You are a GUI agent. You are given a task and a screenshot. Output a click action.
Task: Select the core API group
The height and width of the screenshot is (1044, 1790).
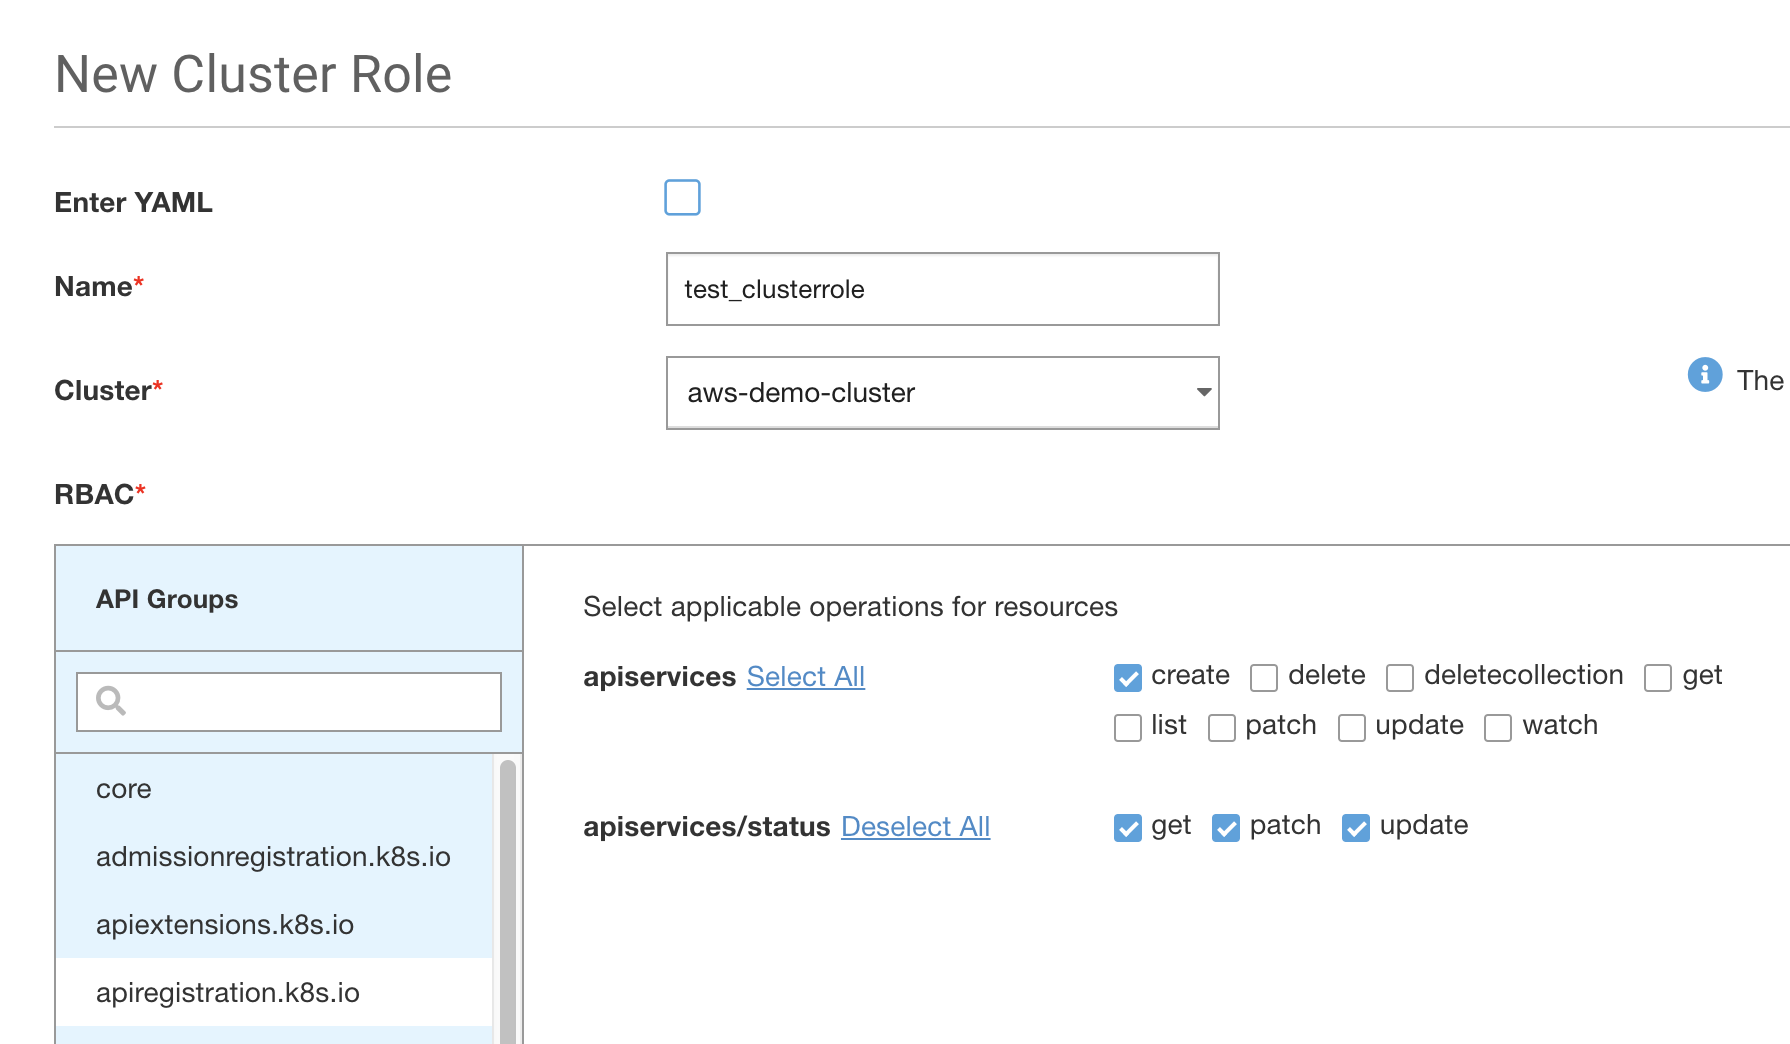124,789
